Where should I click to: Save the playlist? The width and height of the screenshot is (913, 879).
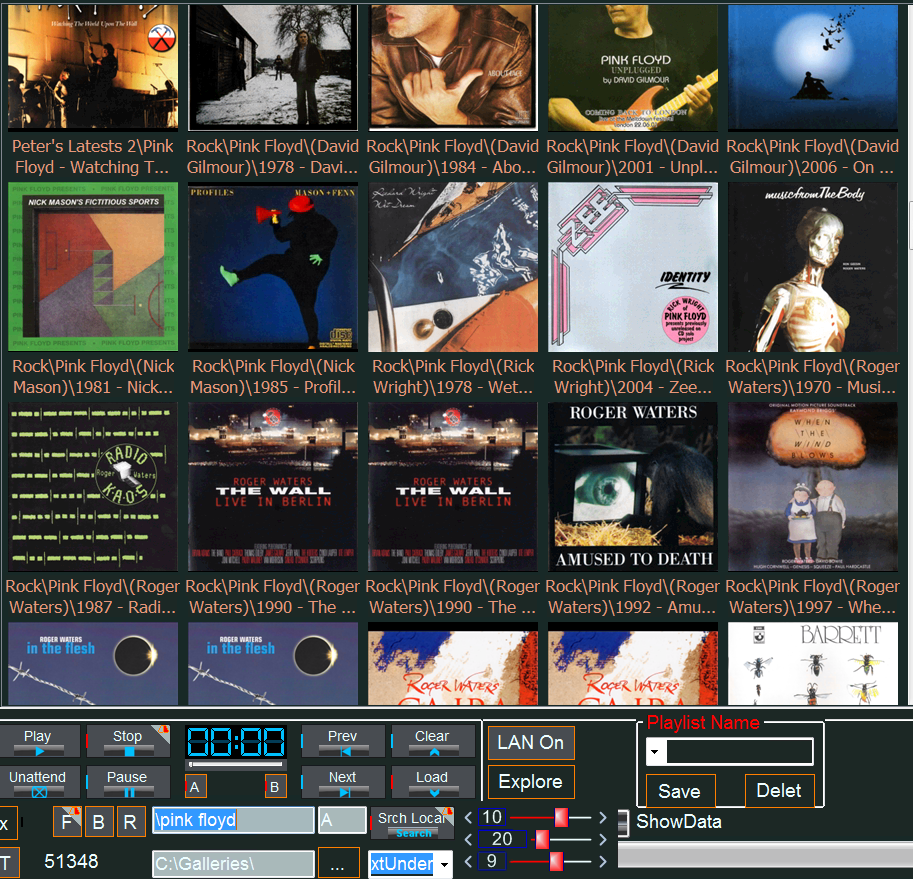(680, 791)
